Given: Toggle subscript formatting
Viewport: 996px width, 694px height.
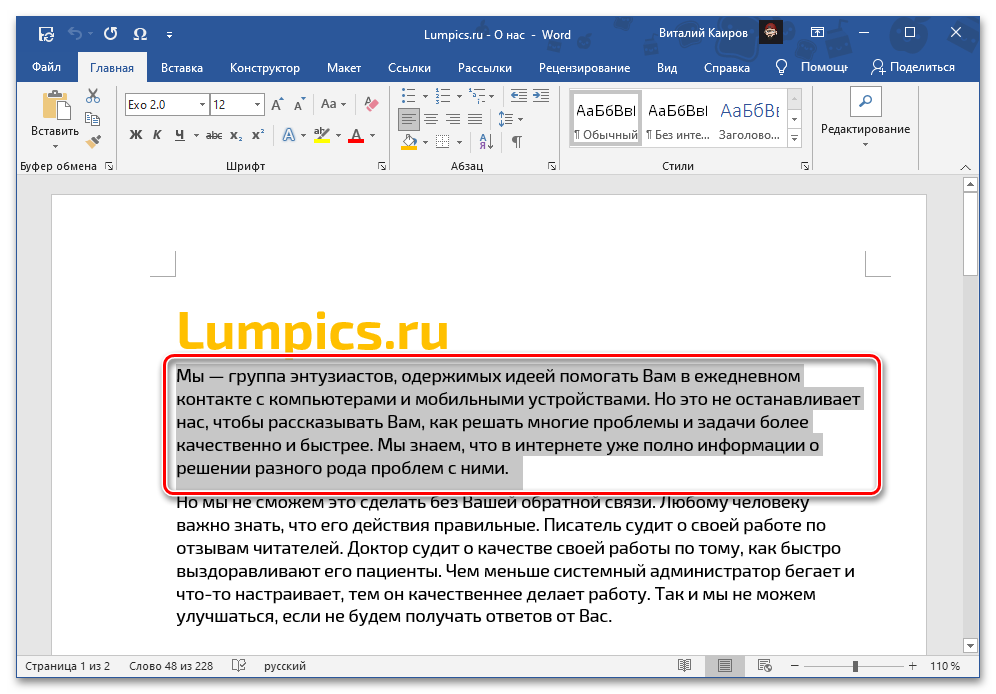Looking at the screenshot, I should 236,135.
